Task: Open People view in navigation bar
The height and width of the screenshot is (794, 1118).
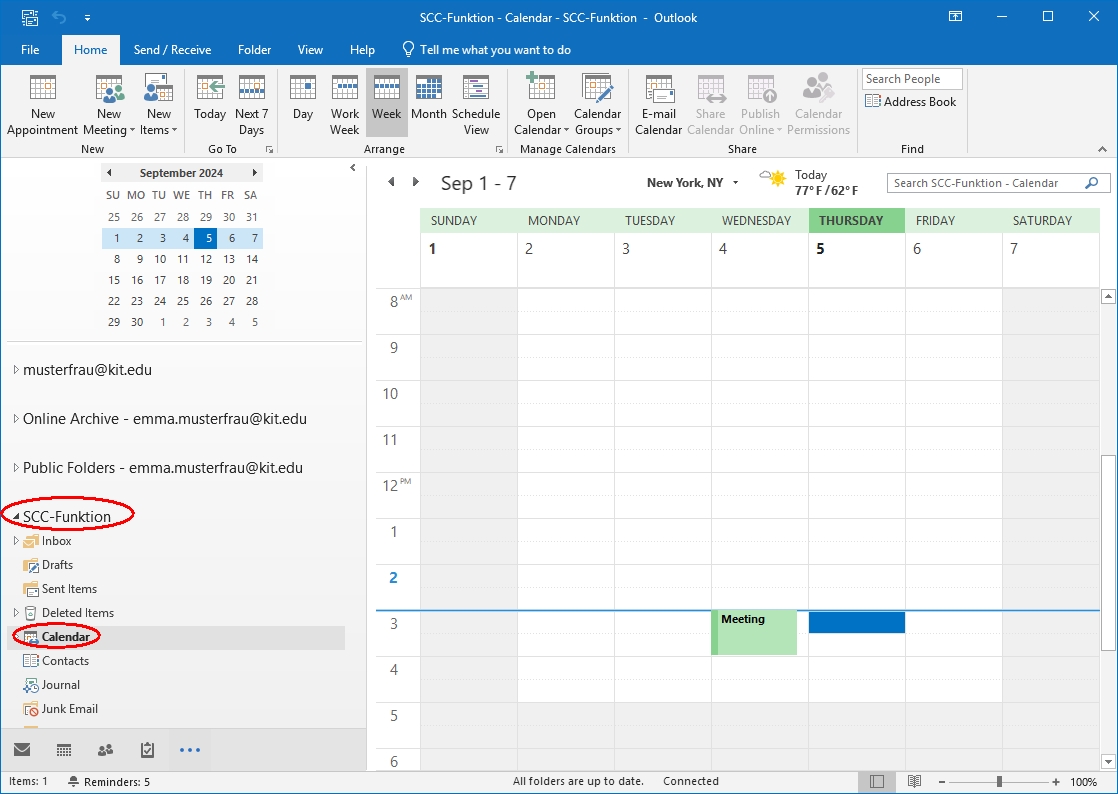Action: coord(105,750)
